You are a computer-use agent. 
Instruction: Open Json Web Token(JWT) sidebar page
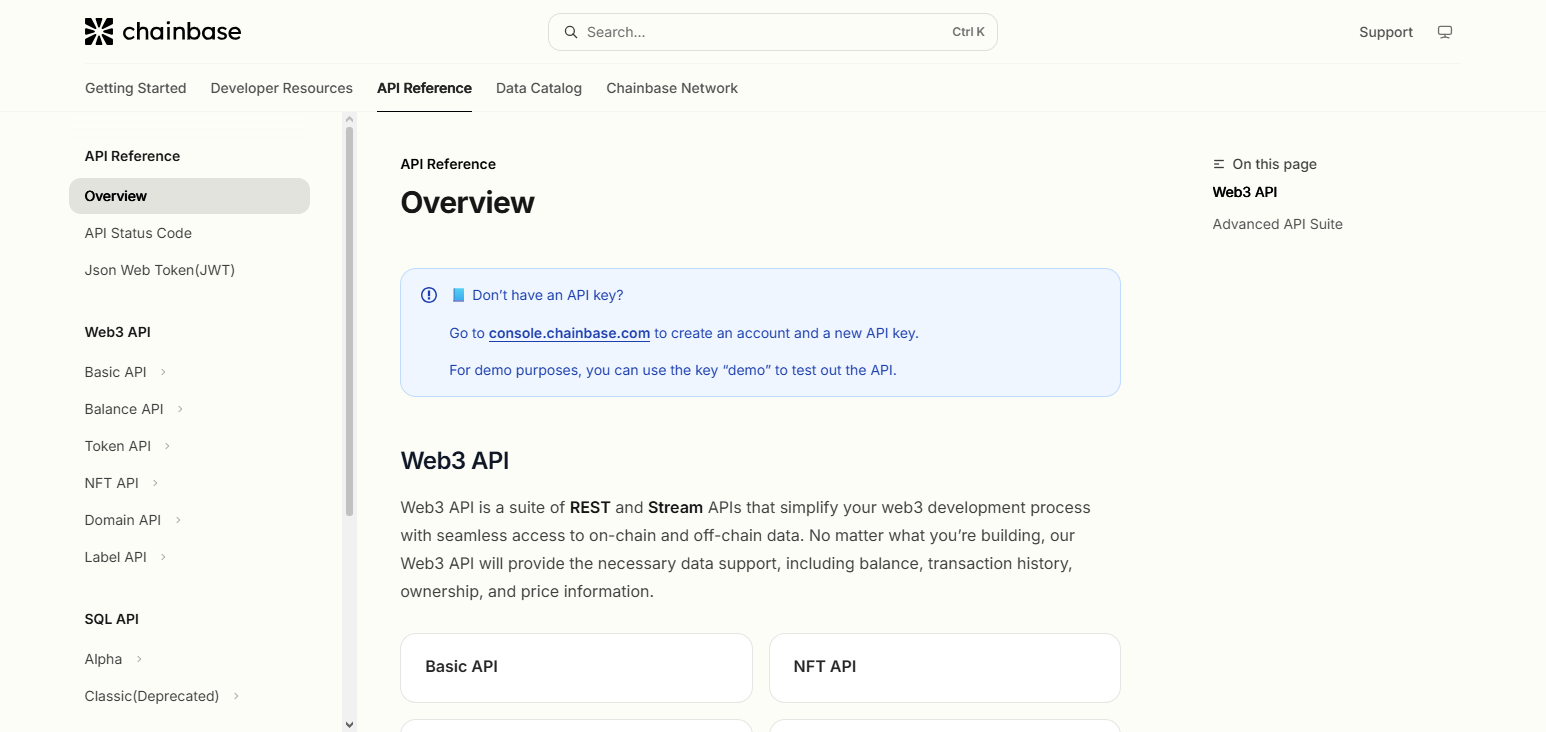tap(160, 270)
